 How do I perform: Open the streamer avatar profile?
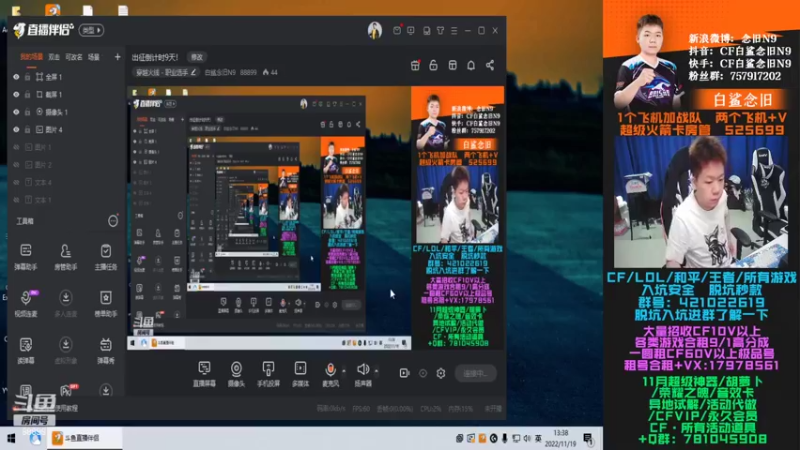click(375, 31)
